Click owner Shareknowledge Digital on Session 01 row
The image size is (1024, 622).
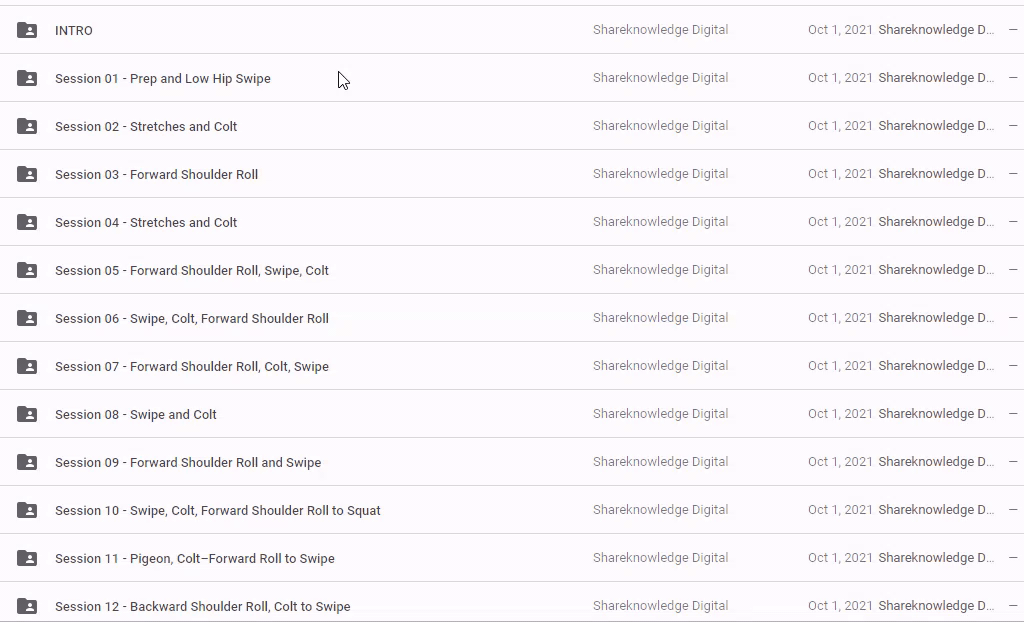pos(660,78)
